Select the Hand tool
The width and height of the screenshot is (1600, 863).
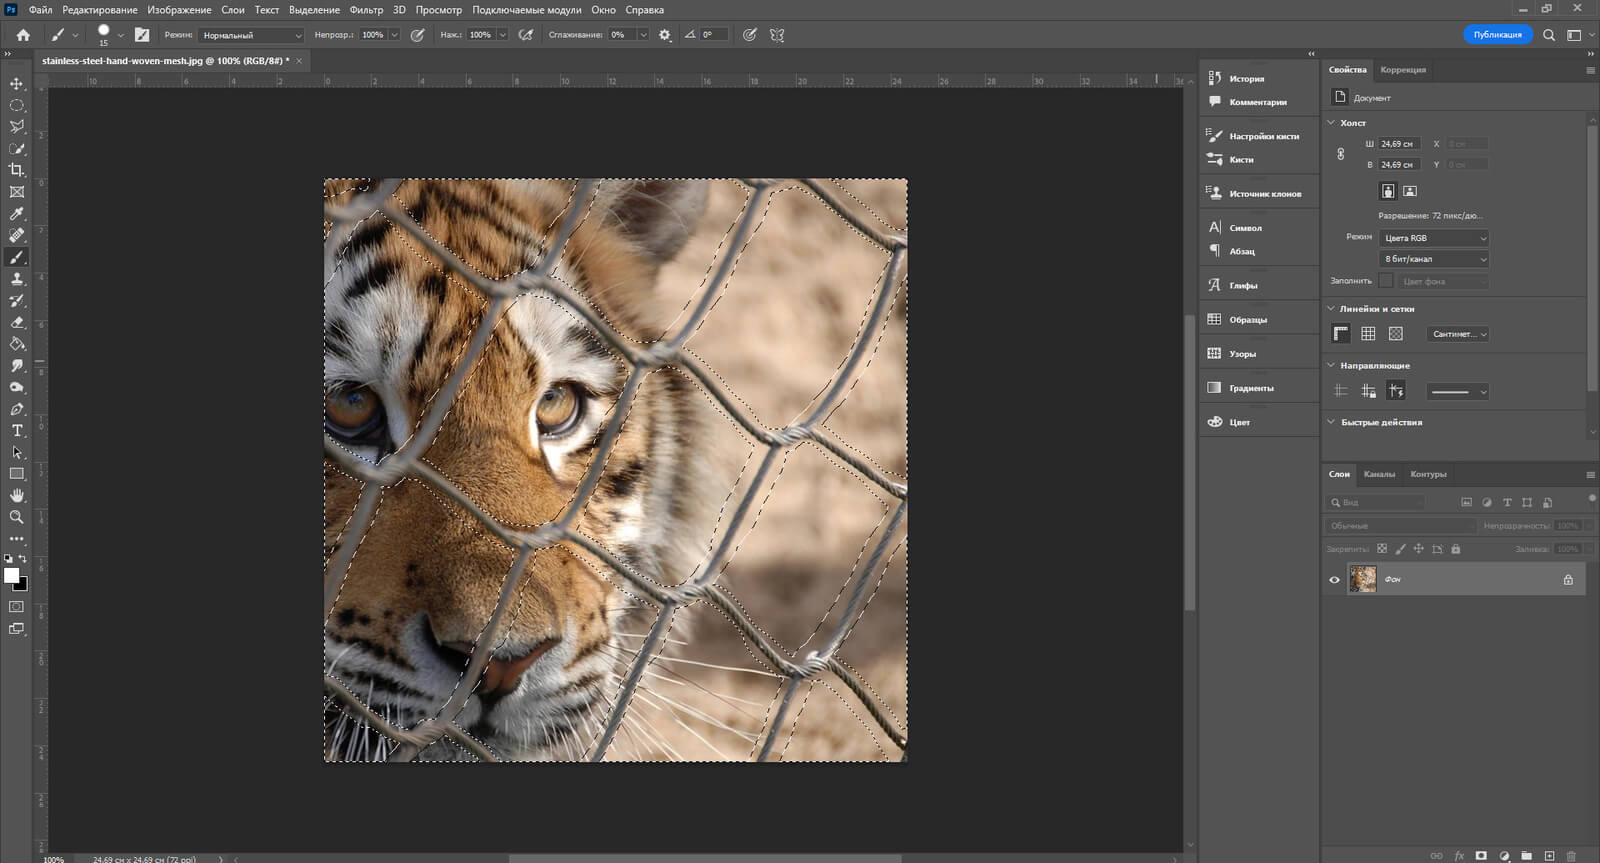coord(17,496)
